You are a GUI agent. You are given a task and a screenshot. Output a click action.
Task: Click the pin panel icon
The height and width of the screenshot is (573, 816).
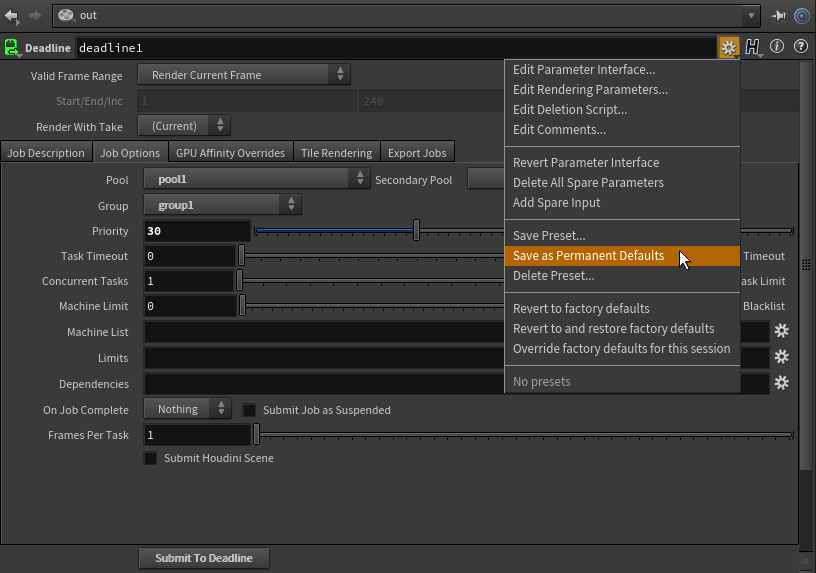click(x=779, y=16)
